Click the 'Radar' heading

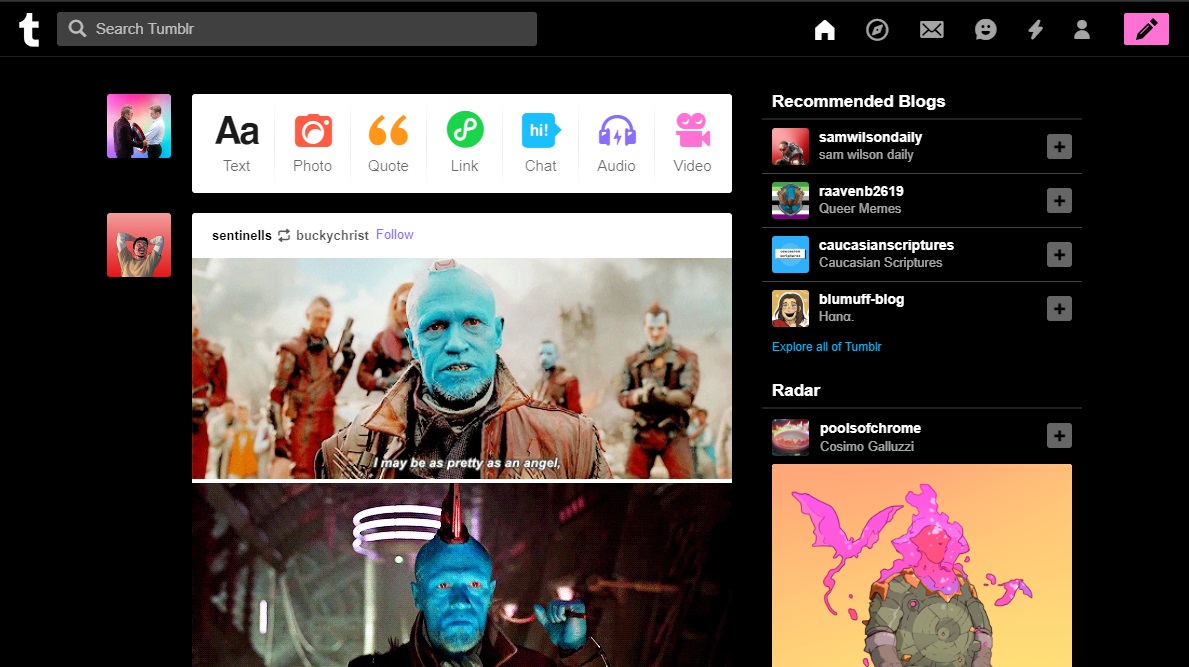(x=796, y=390)
